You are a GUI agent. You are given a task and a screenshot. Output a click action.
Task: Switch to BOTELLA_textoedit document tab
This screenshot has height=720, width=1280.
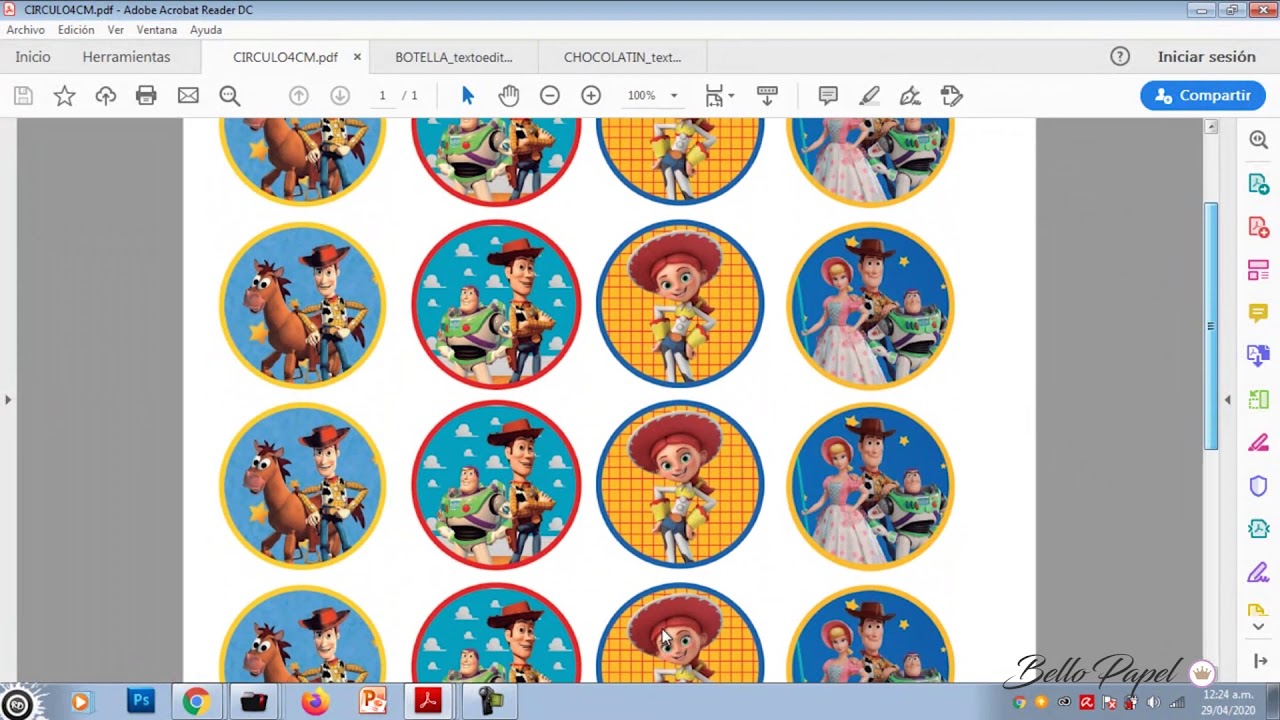tap(453, 57)
